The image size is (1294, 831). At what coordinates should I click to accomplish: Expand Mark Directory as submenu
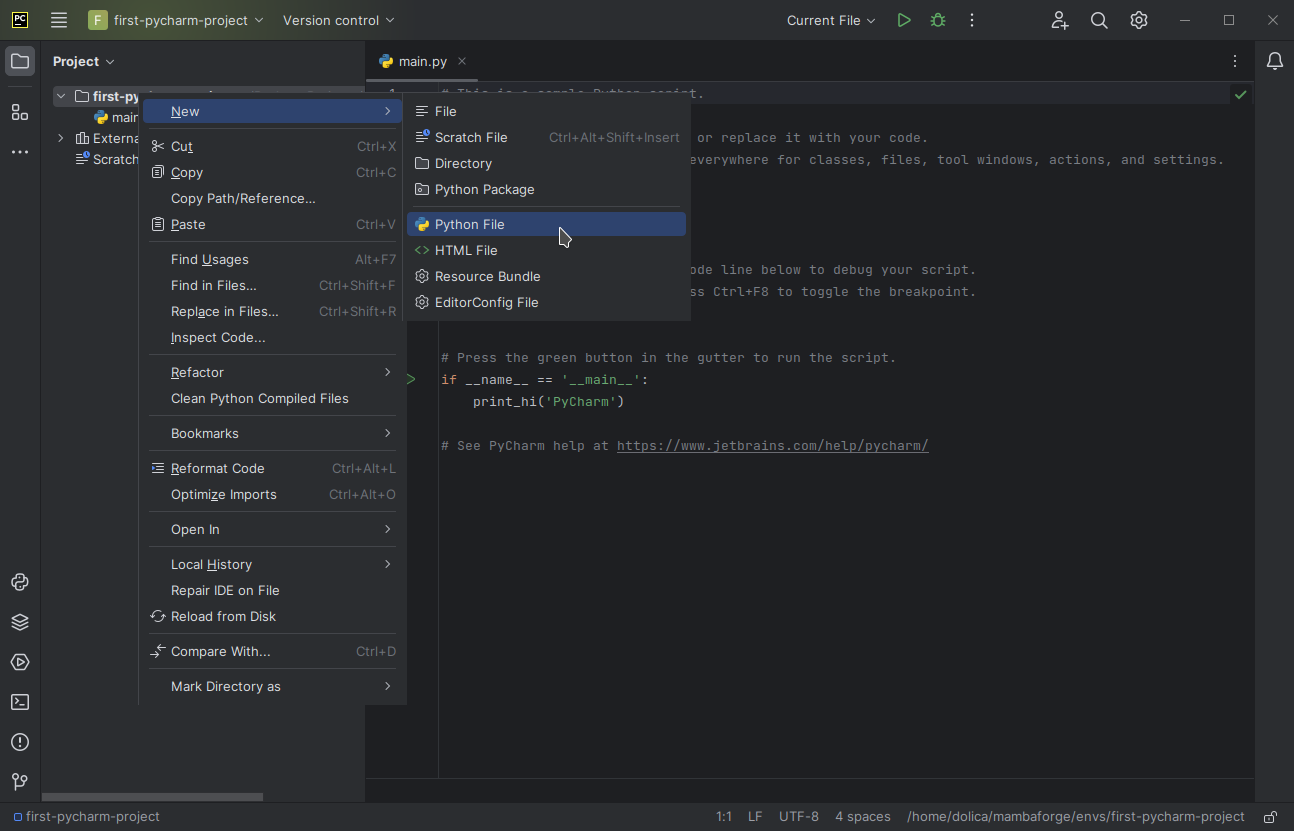[272, 686]
